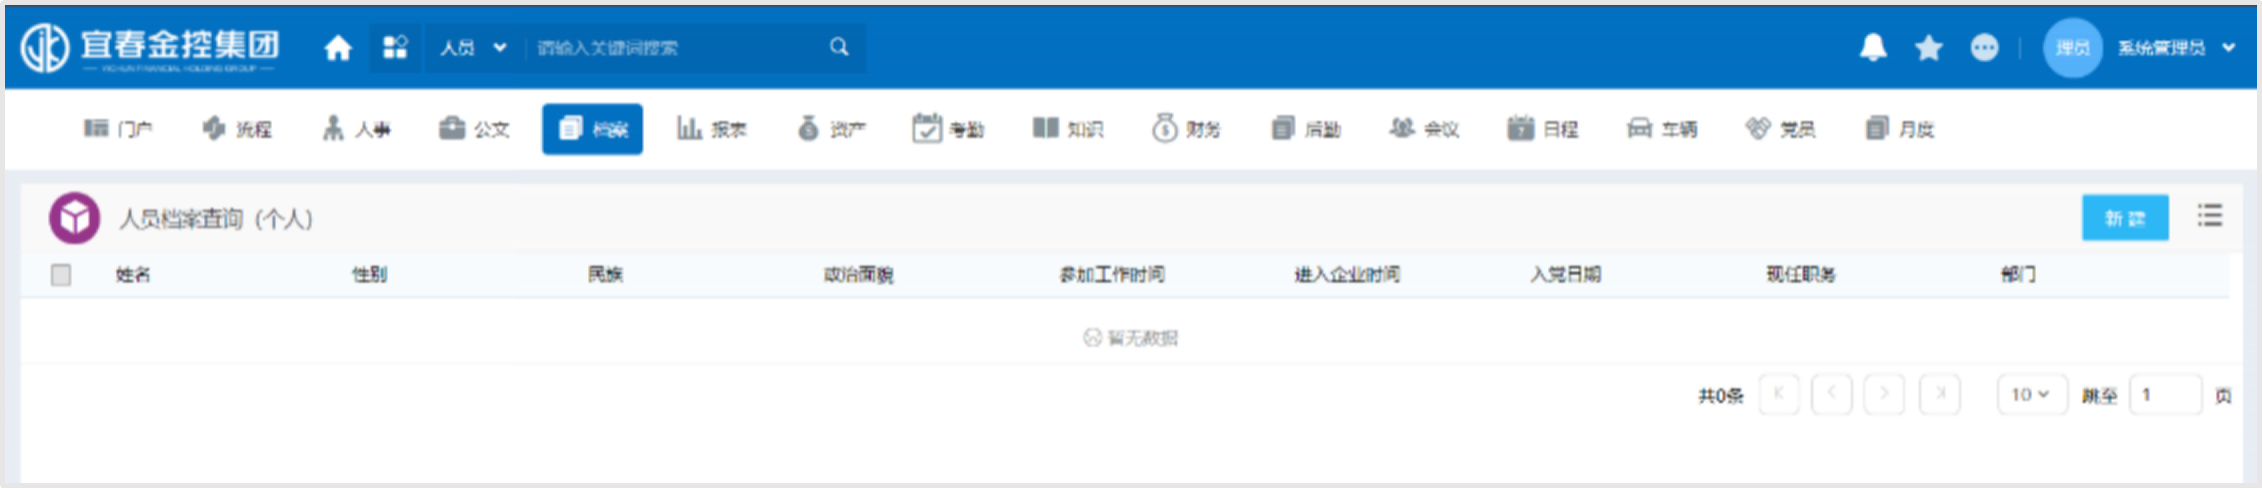Jump to the last page button
Image resolution: width=2262 pixels, height=488 pixels.
click(1940, 394)
